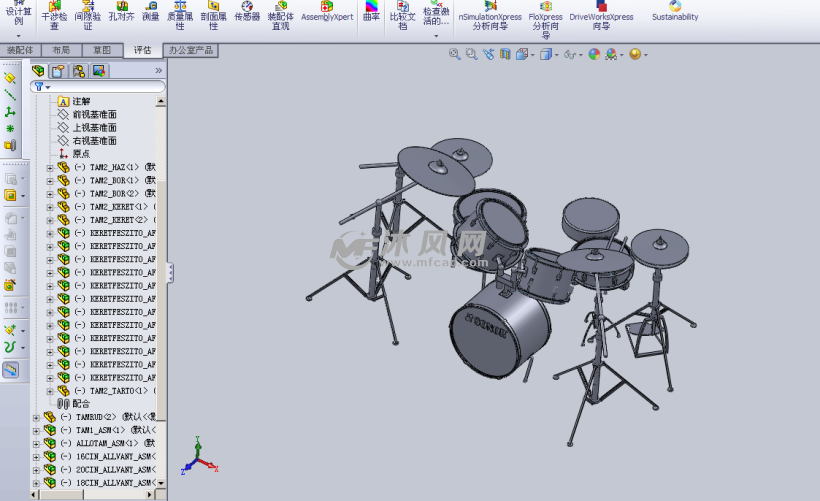
Task: Select the Front Plane (前视基准面) item
Action: [x=94, y=115]
